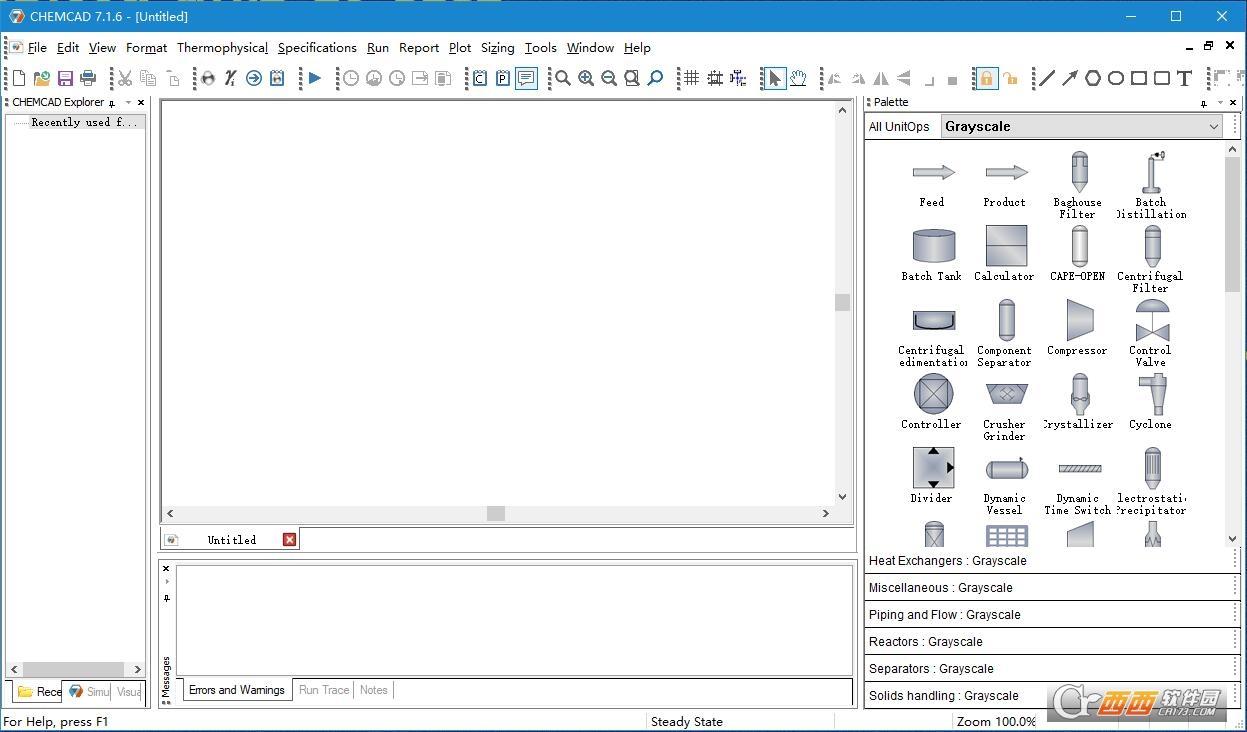The height and width of the screenshot is (732, 1247).
Task: Choose the Cyclone unit icon
Action: pos(1152,394)
